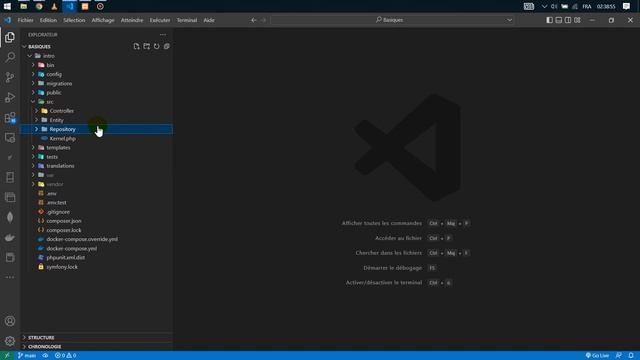The image size is (640, 360).
Task: Open the Sélection menu
Action: [x=74, y=20]
